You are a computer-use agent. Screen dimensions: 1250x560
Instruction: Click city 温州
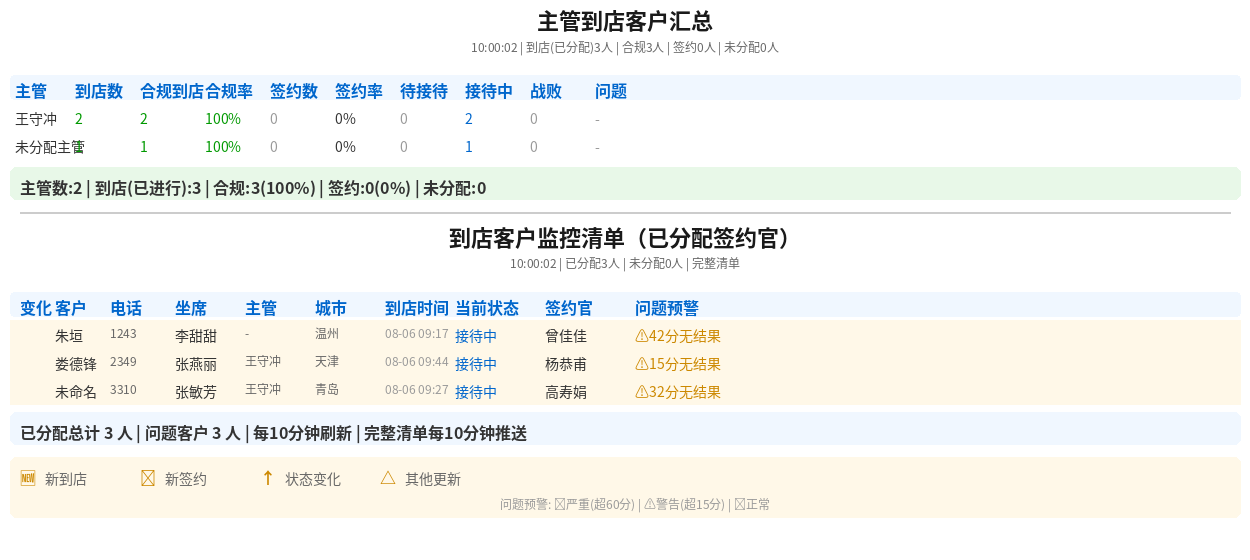tap(327, 334)
